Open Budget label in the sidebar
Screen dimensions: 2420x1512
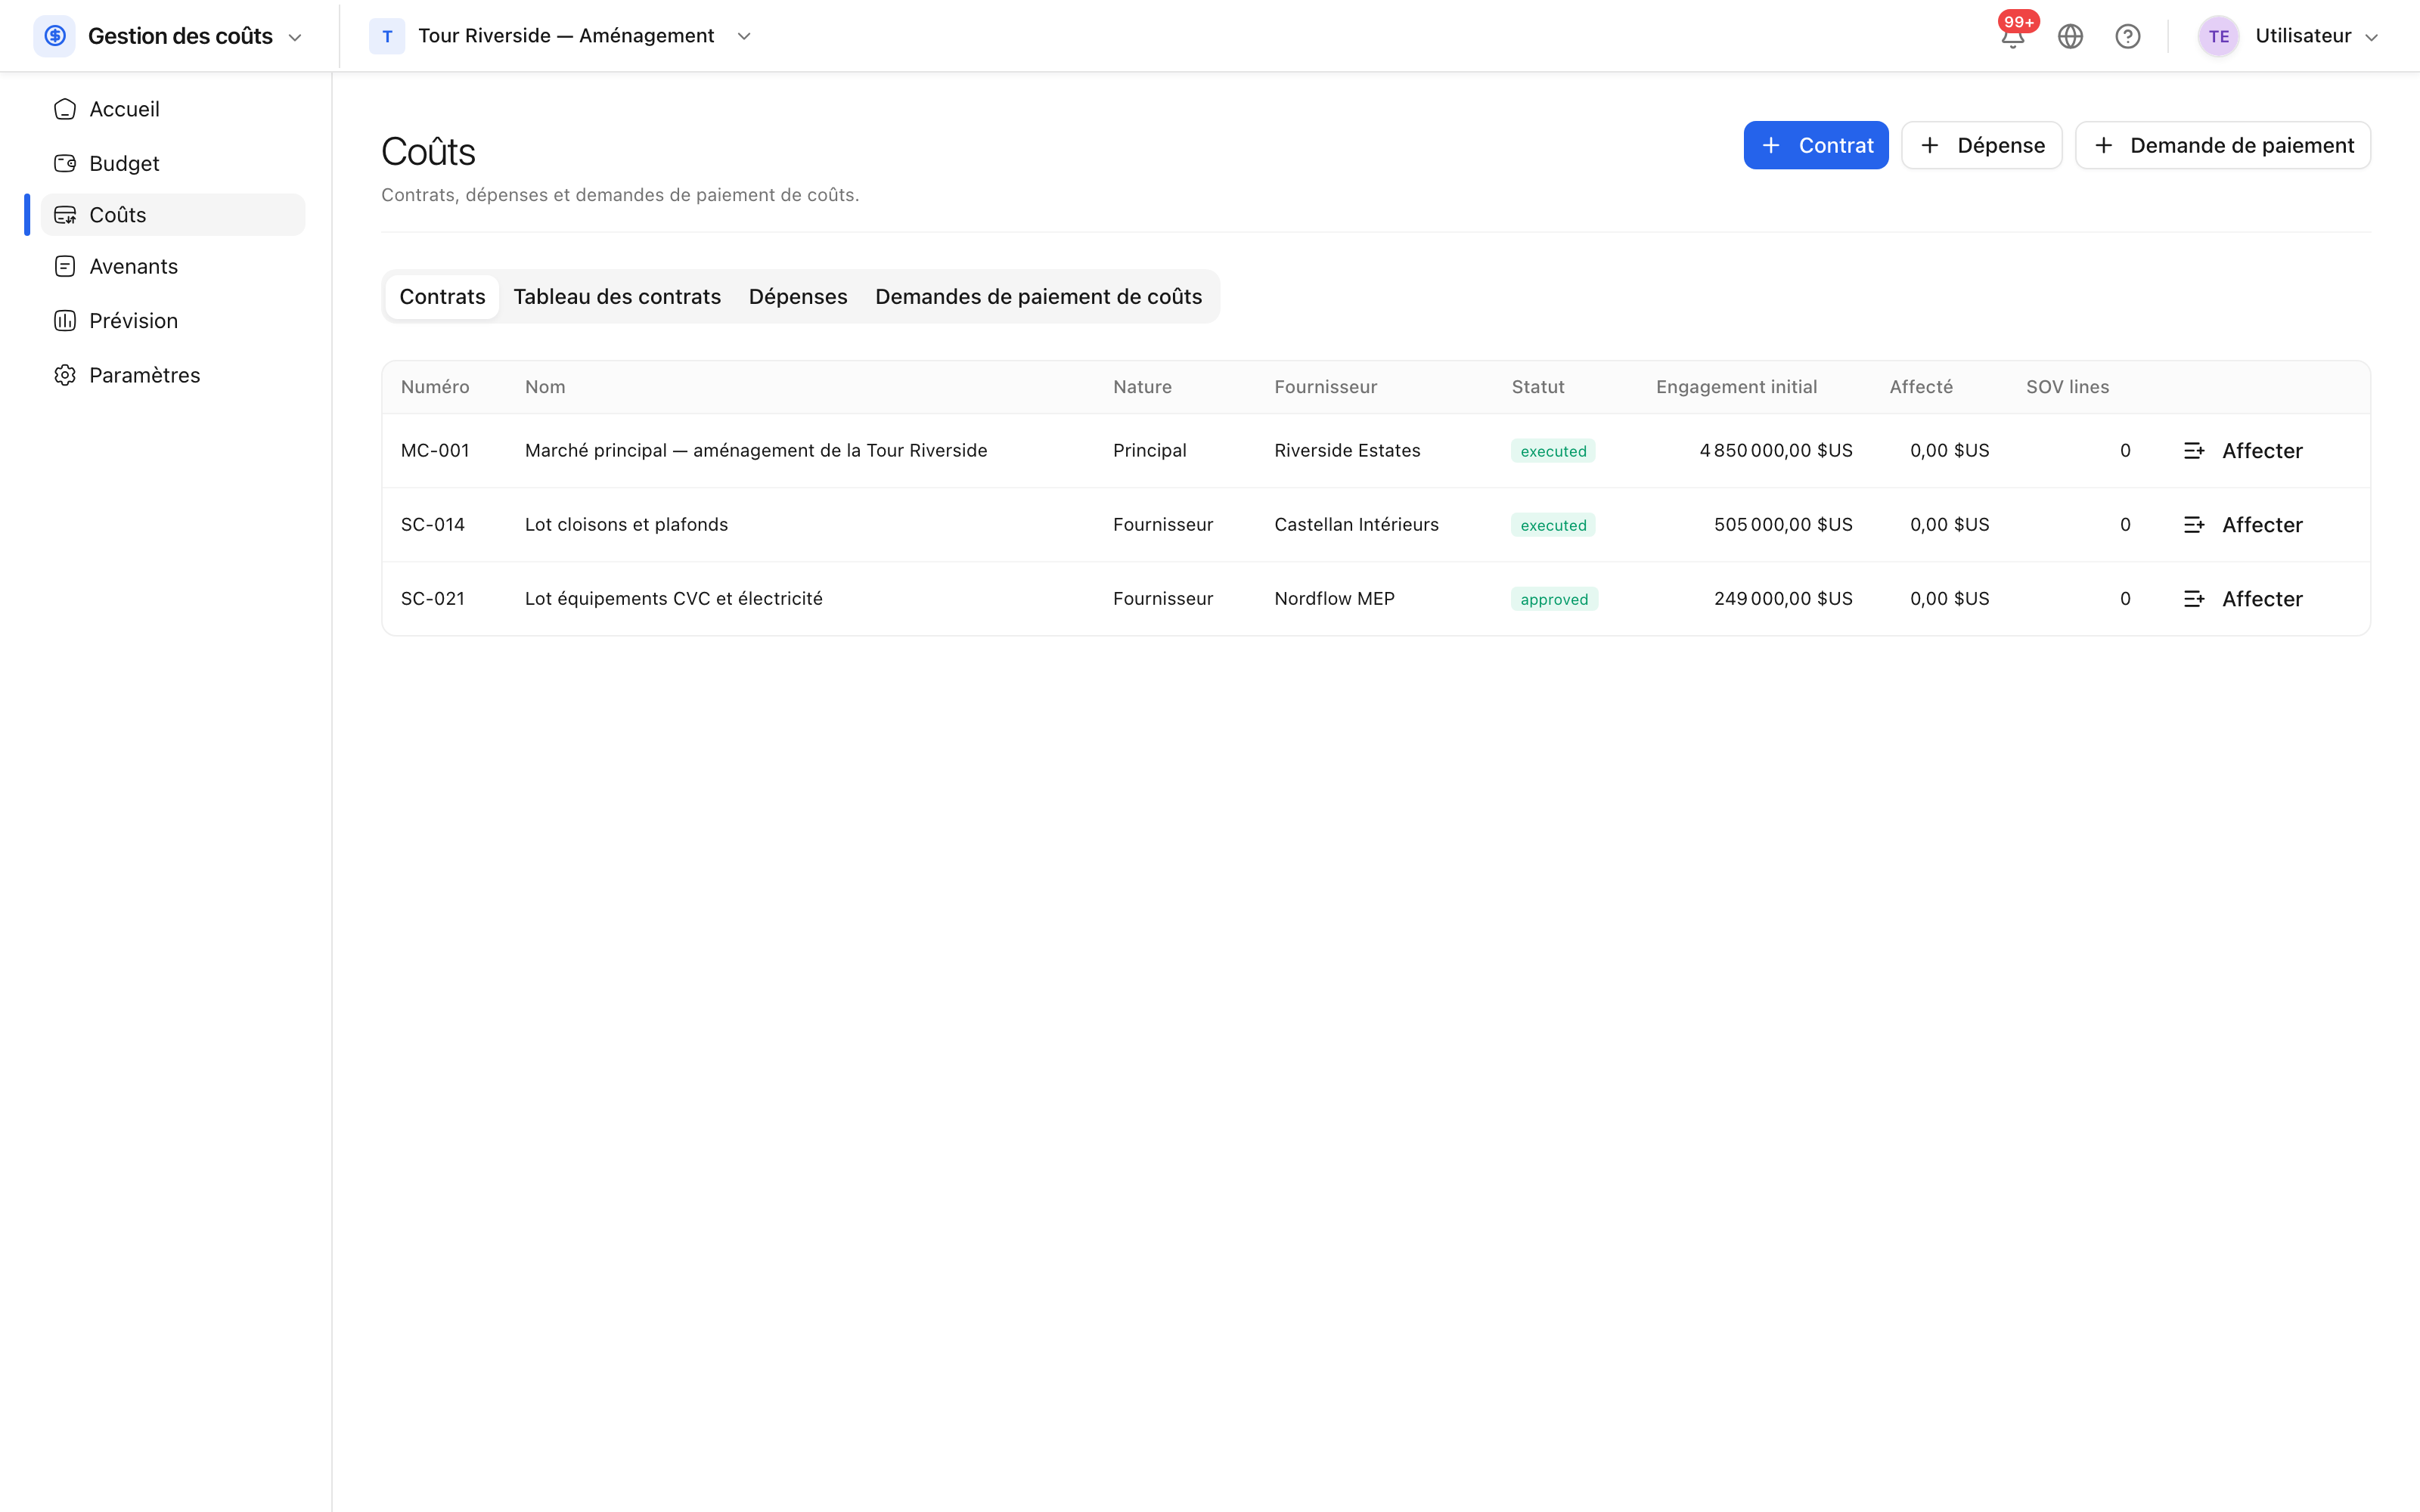(124, 163)
